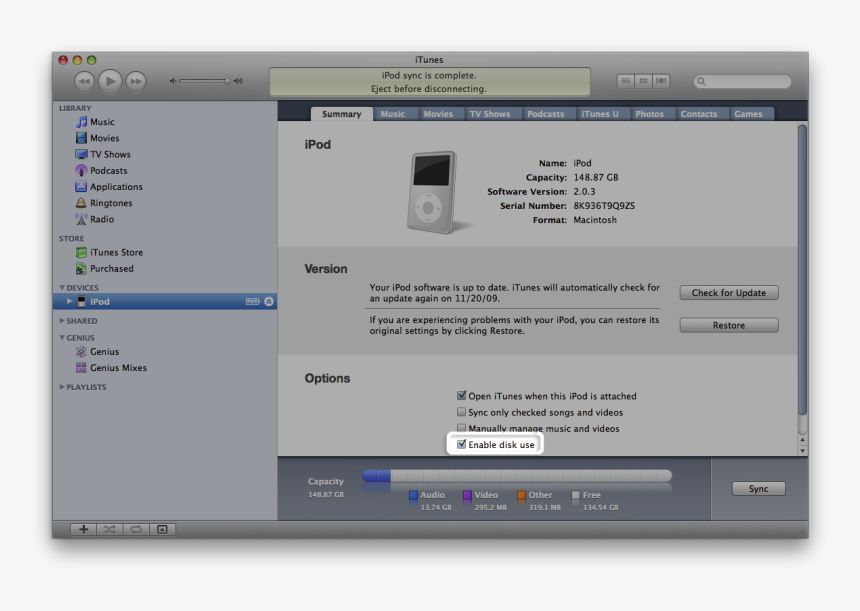The height and width of the screenshot is (611, 860).
Task: Click Check for Update
Action: [x=728, y=292]
